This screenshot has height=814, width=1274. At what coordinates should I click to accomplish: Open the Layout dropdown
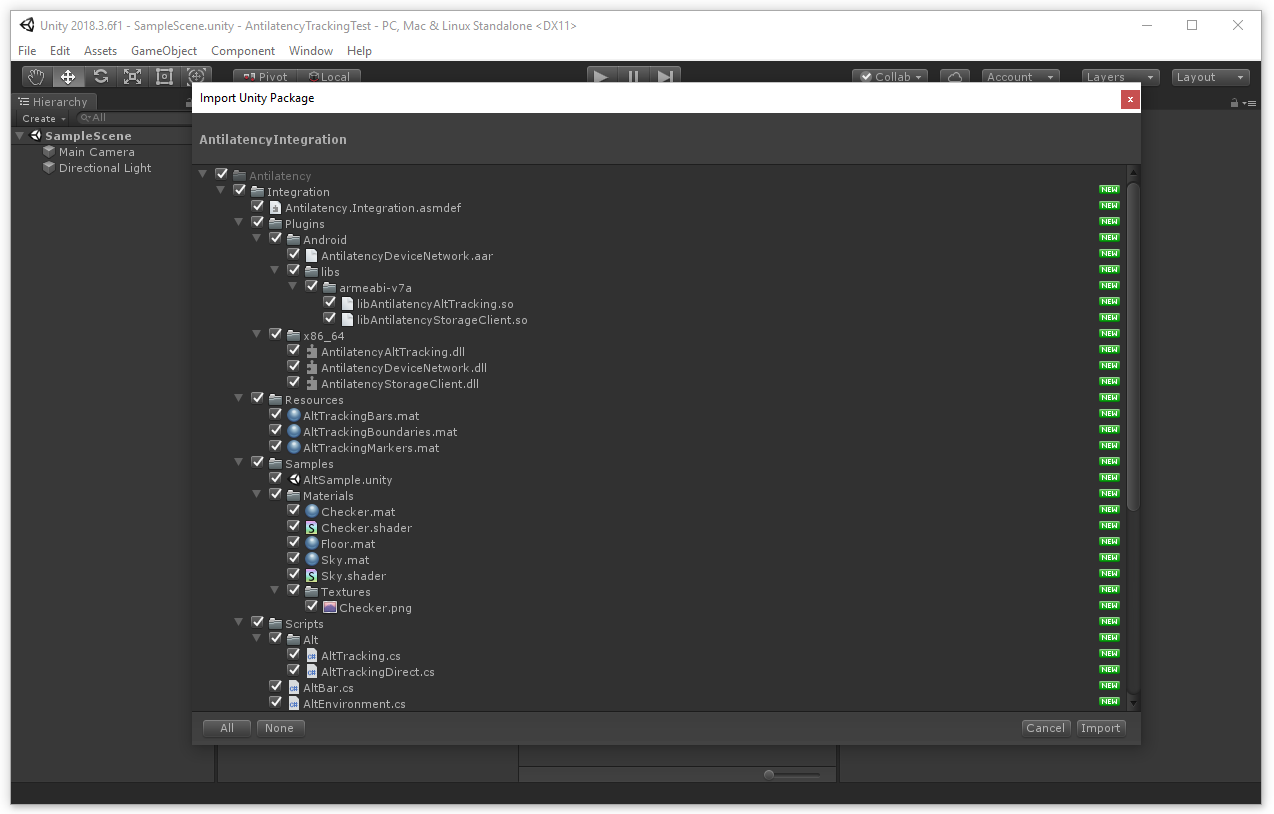click(1209, 77)
